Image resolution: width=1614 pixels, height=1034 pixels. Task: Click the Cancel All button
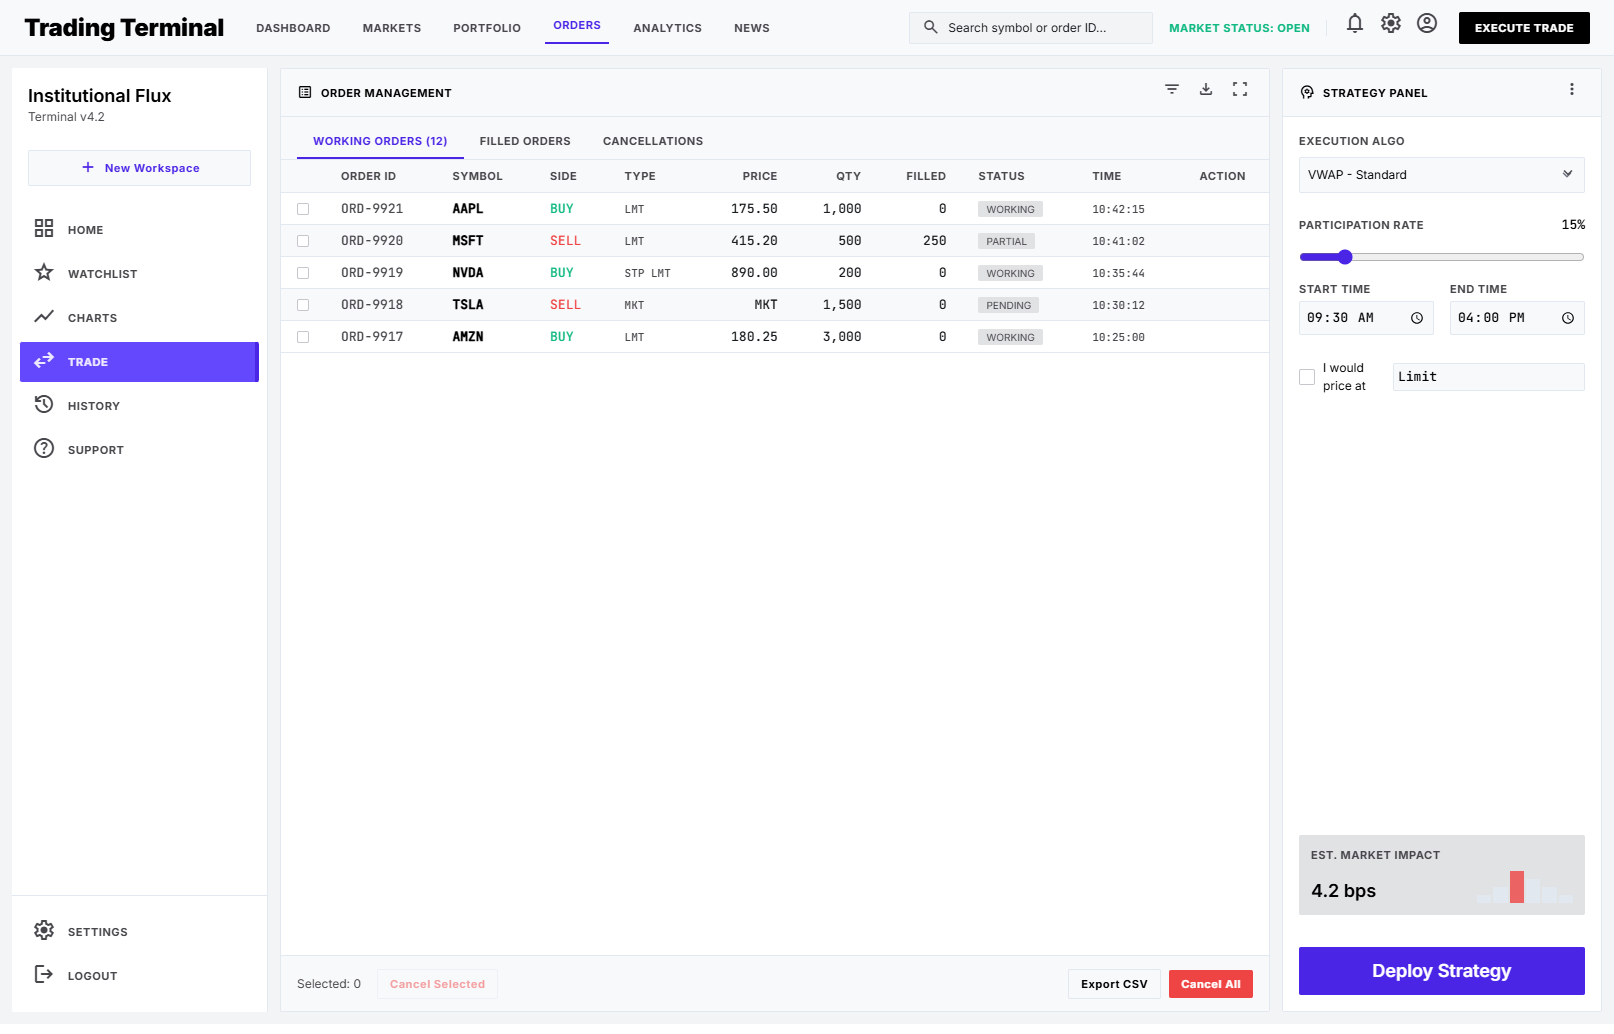tap(1211, 984)
